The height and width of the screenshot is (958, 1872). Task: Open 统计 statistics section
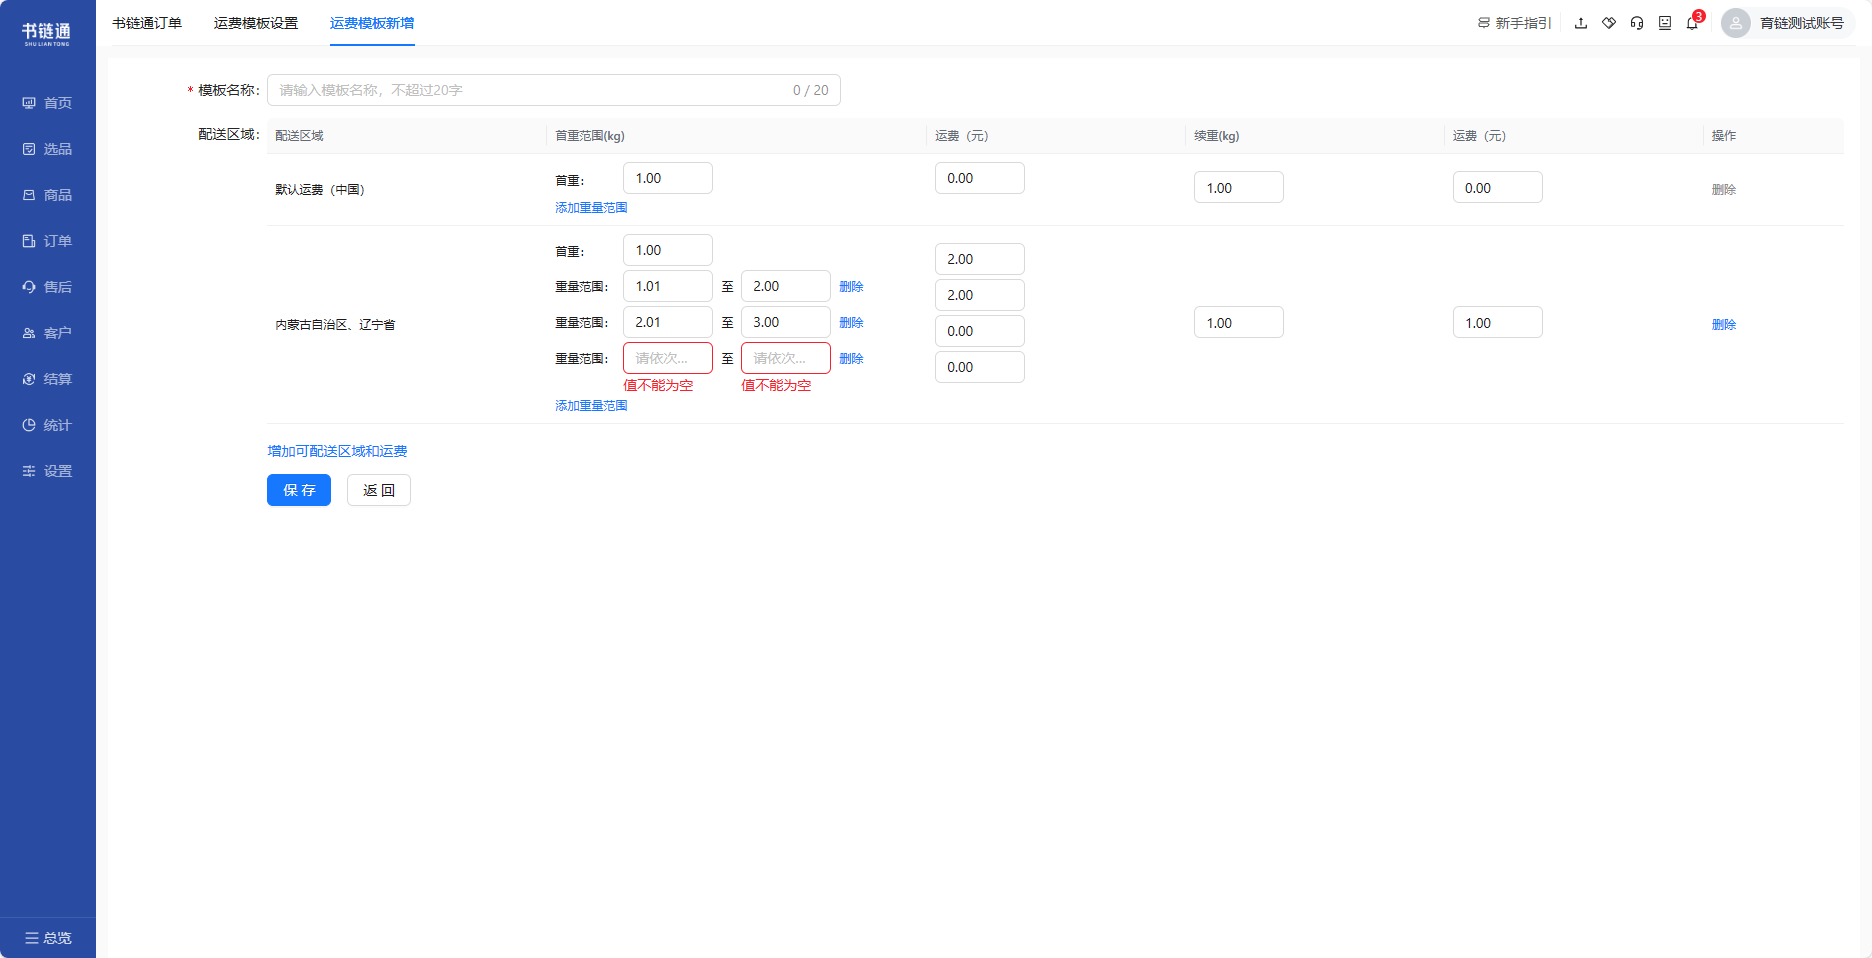pyautogui.click(x=47, y=425)
